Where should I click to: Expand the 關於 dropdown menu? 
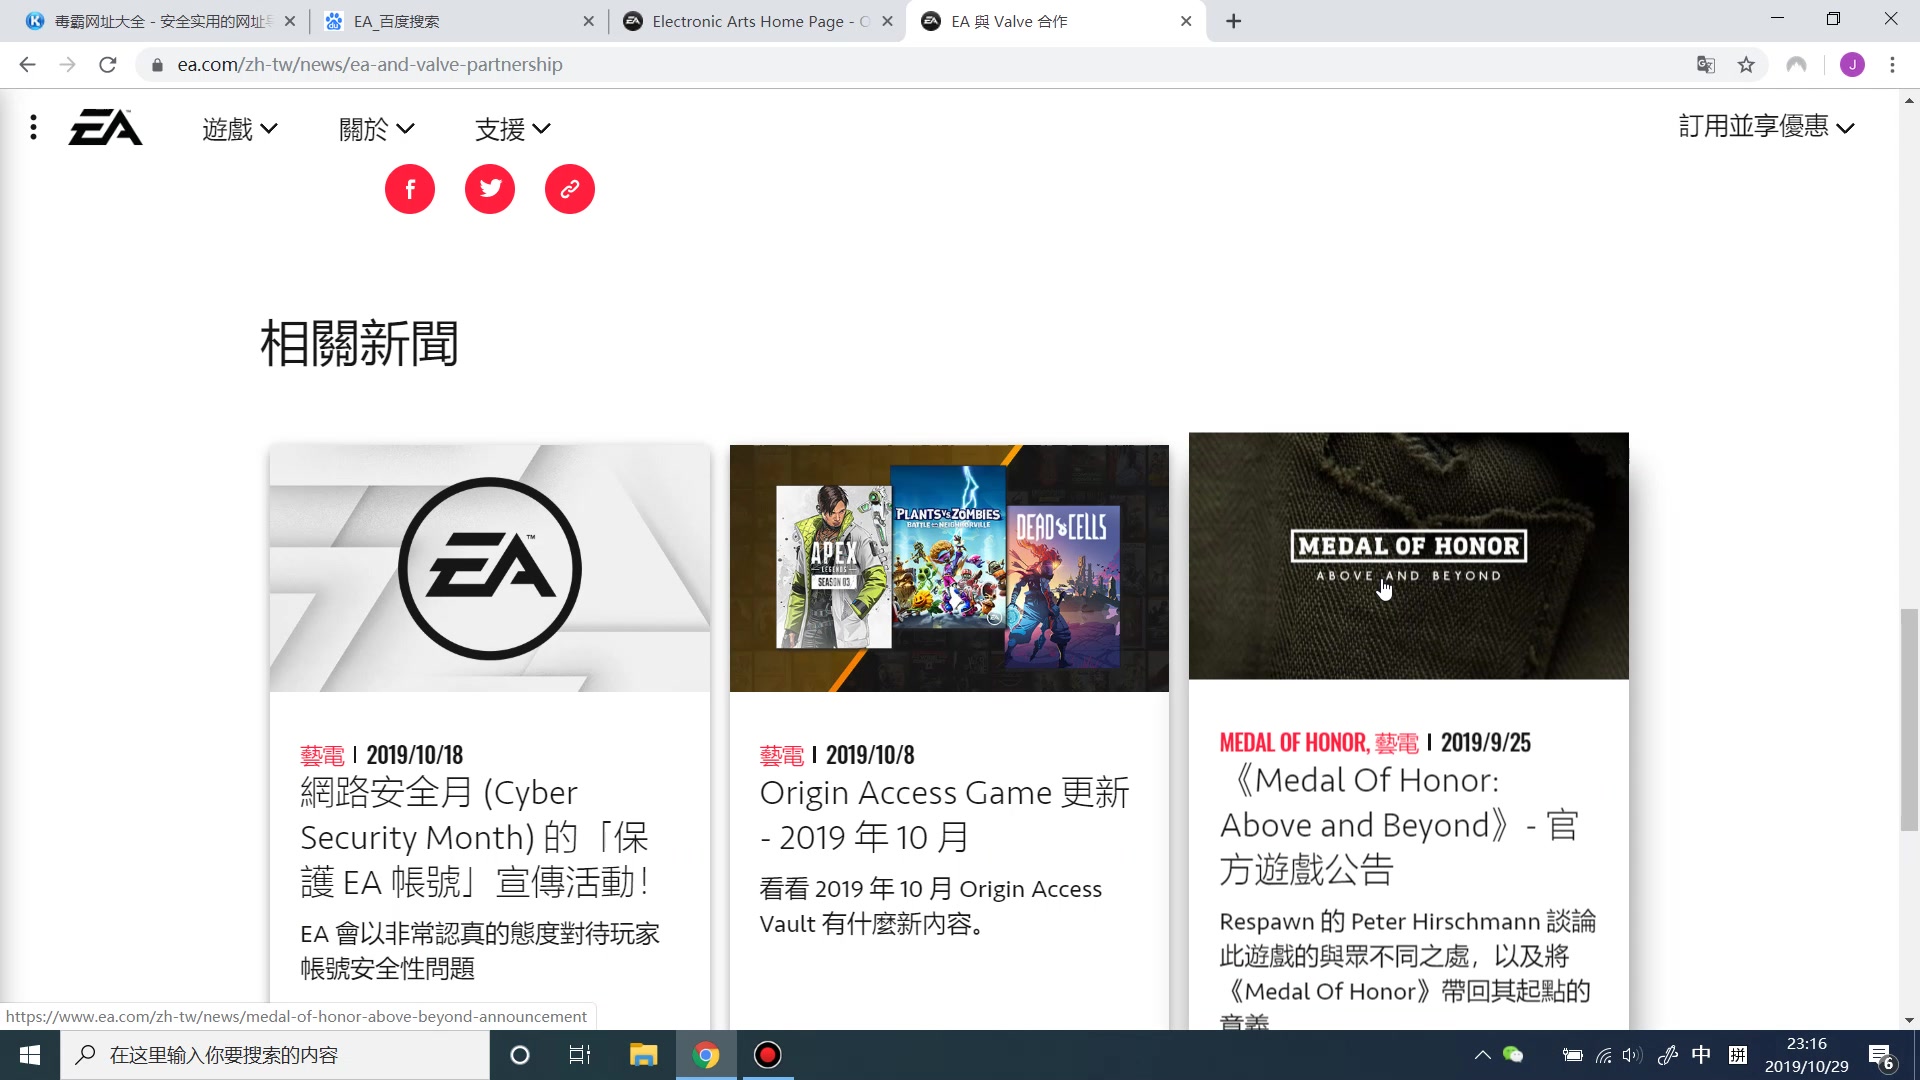[x=376, y=129]
